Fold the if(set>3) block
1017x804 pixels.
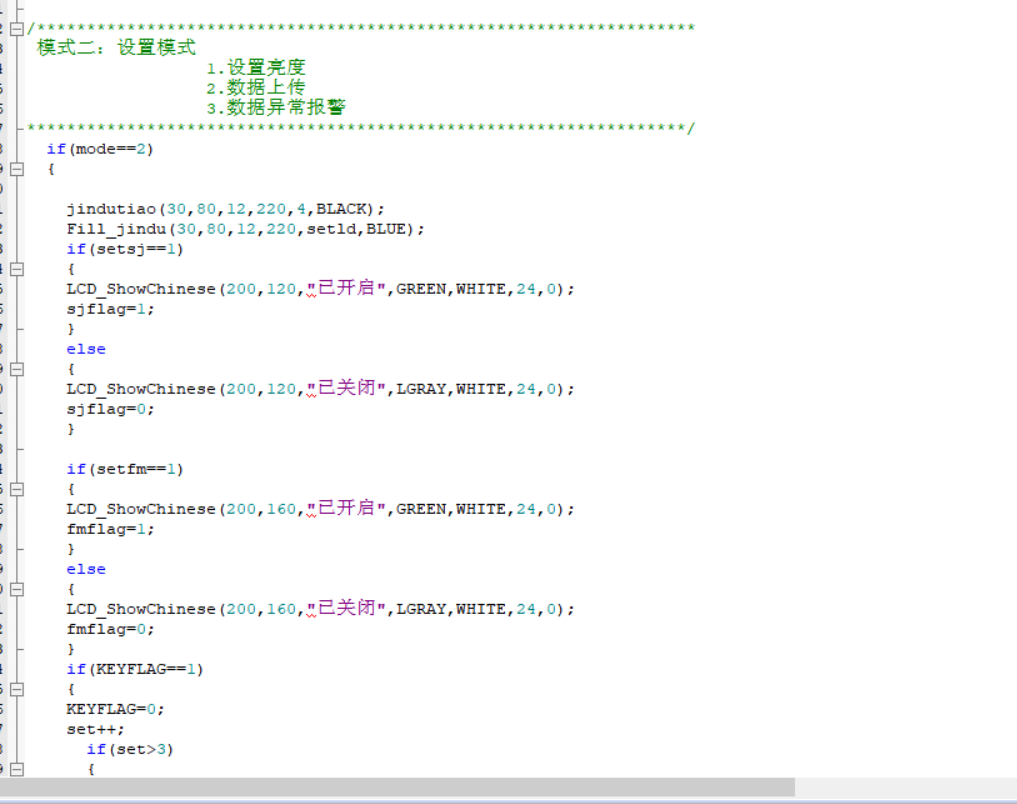click(16, 769)
